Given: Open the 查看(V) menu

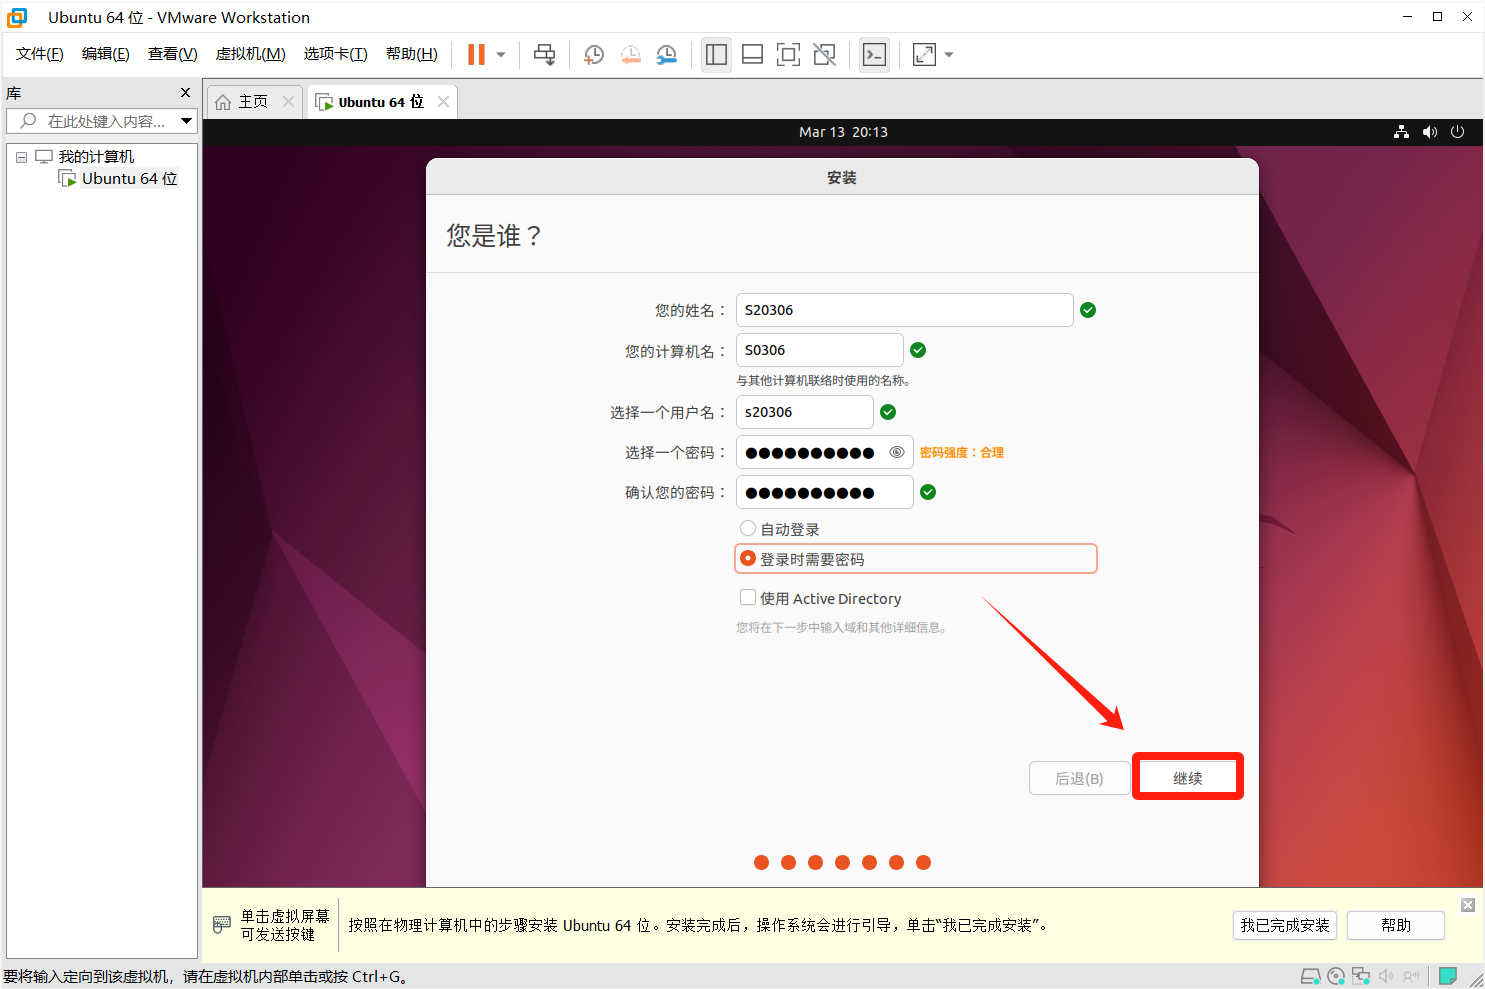Looking at the screenshot, I should tap(173, 54).
